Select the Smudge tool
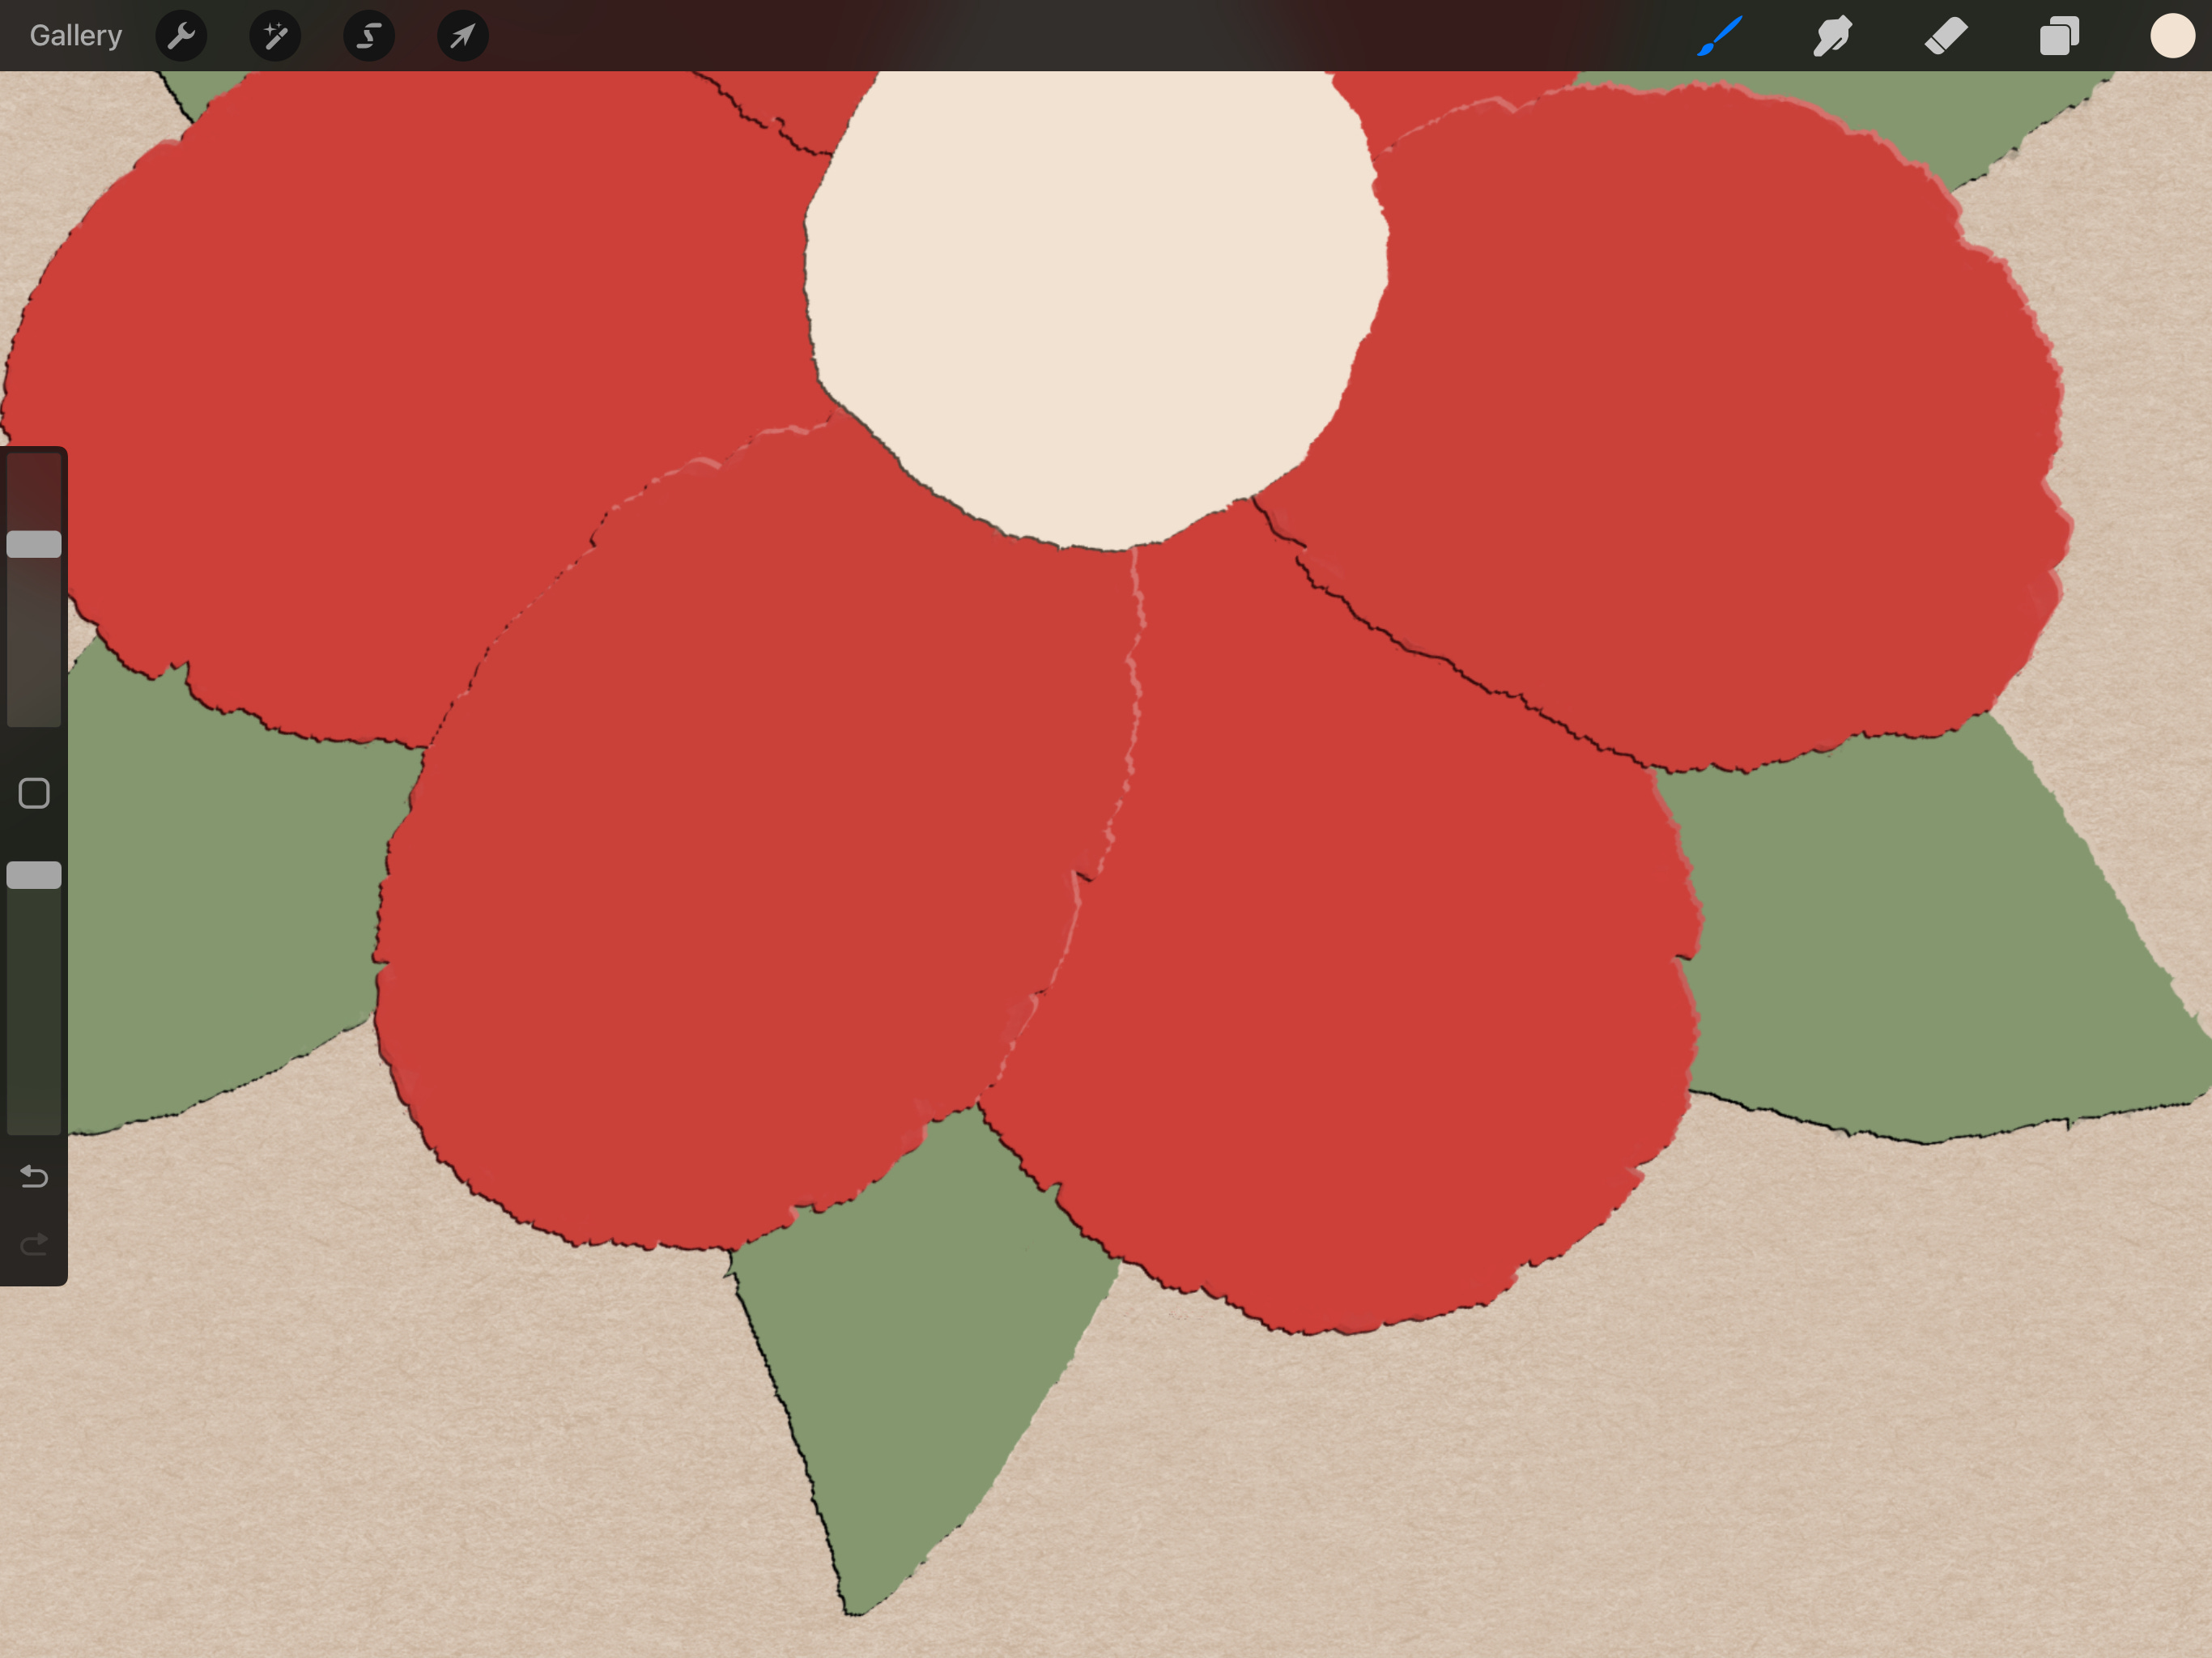 (x=1833, y=36)
